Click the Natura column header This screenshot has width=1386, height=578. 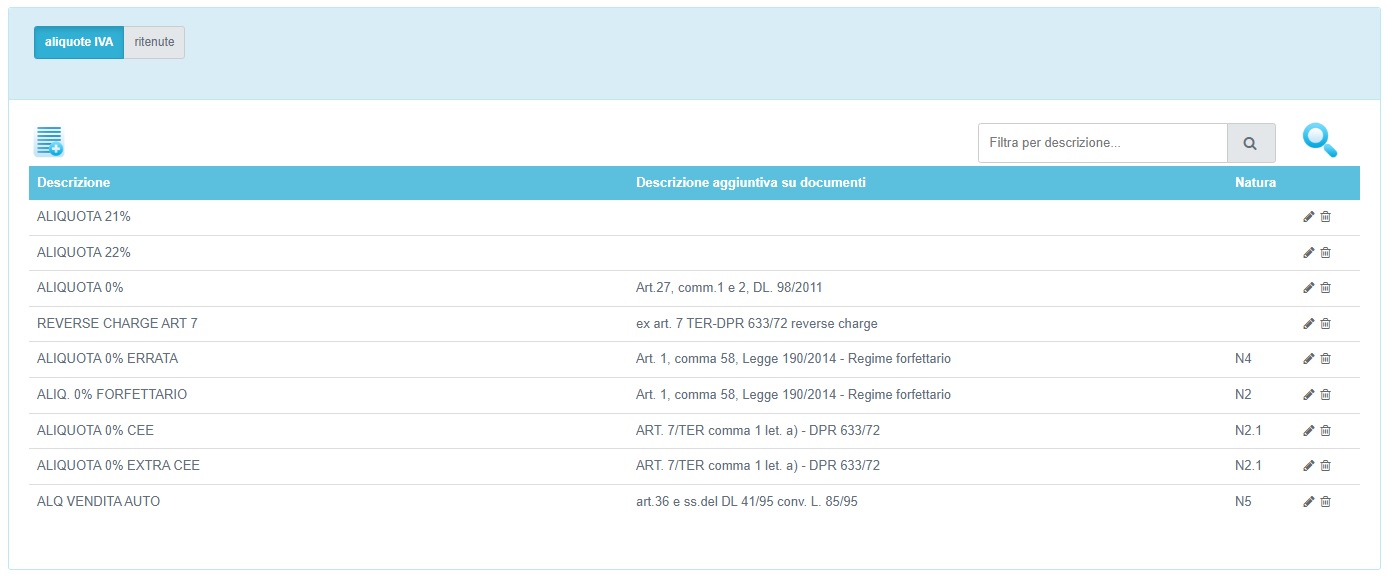coord(1255,183)
